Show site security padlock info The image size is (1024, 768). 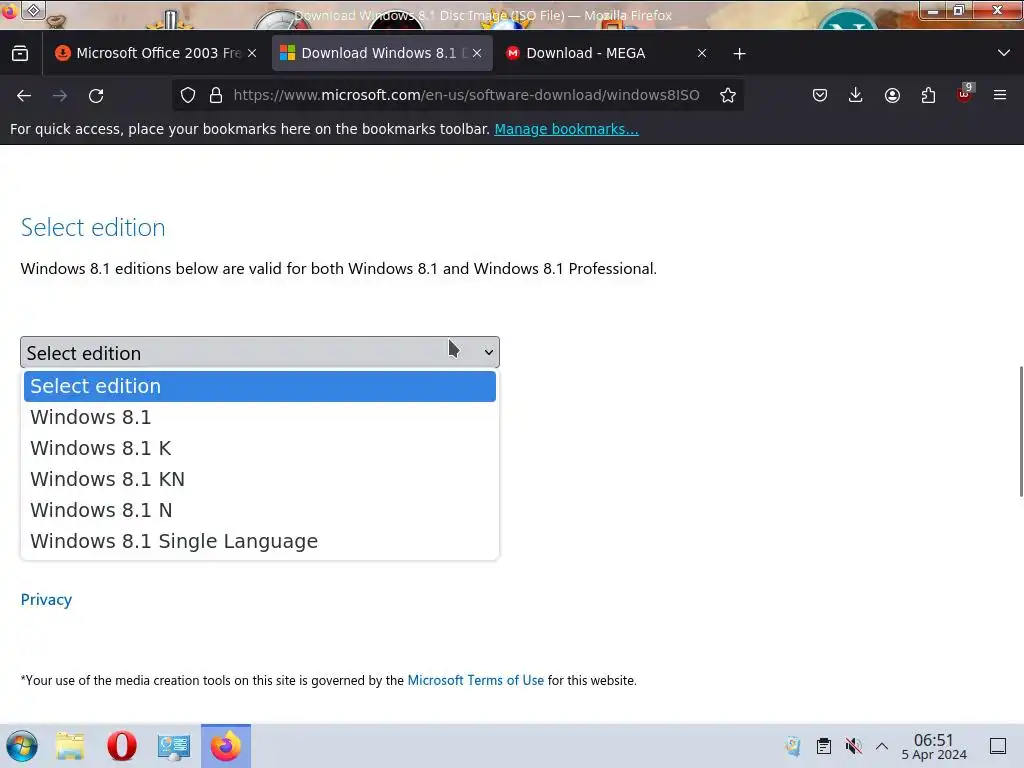(216, 95)
